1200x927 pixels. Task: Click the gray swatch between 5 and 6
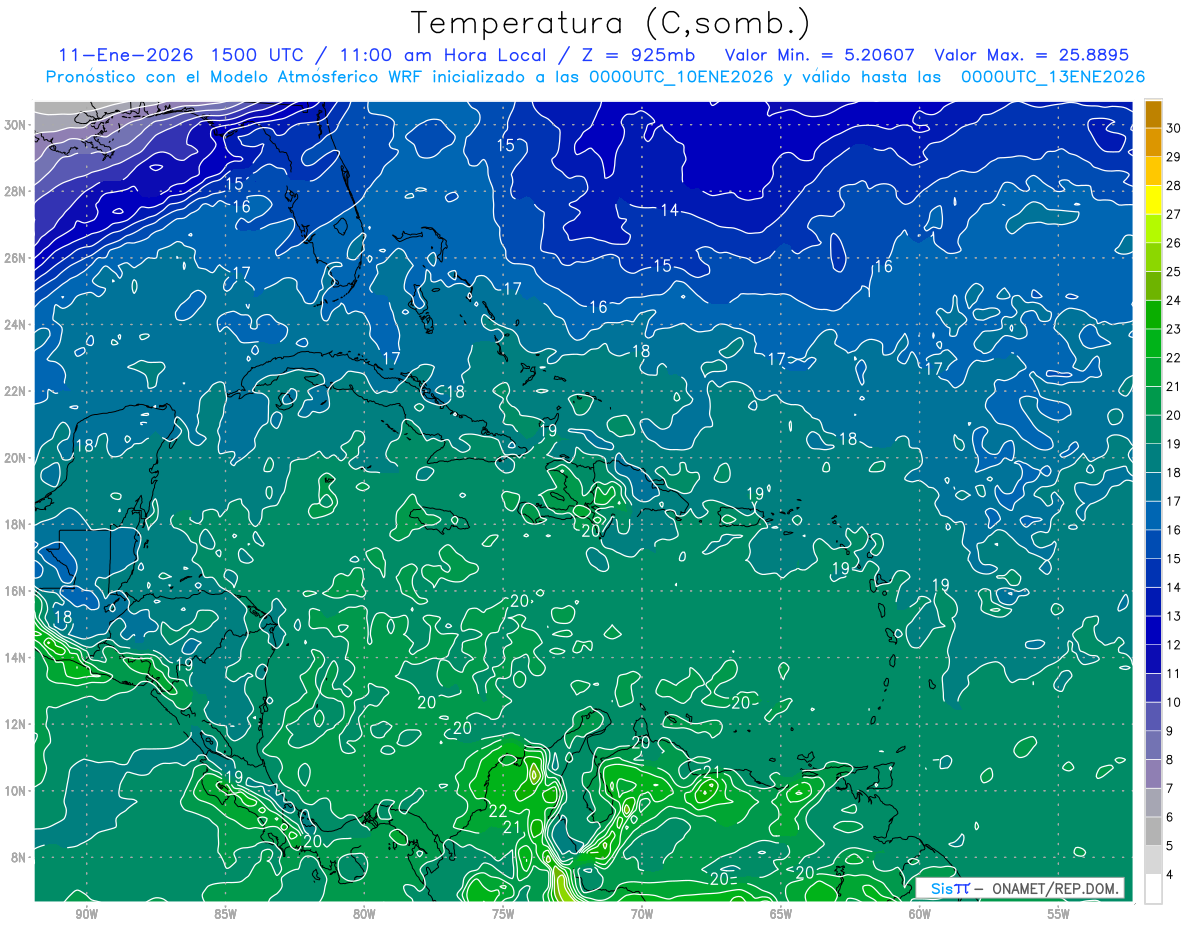click(x=1153, y=832)
